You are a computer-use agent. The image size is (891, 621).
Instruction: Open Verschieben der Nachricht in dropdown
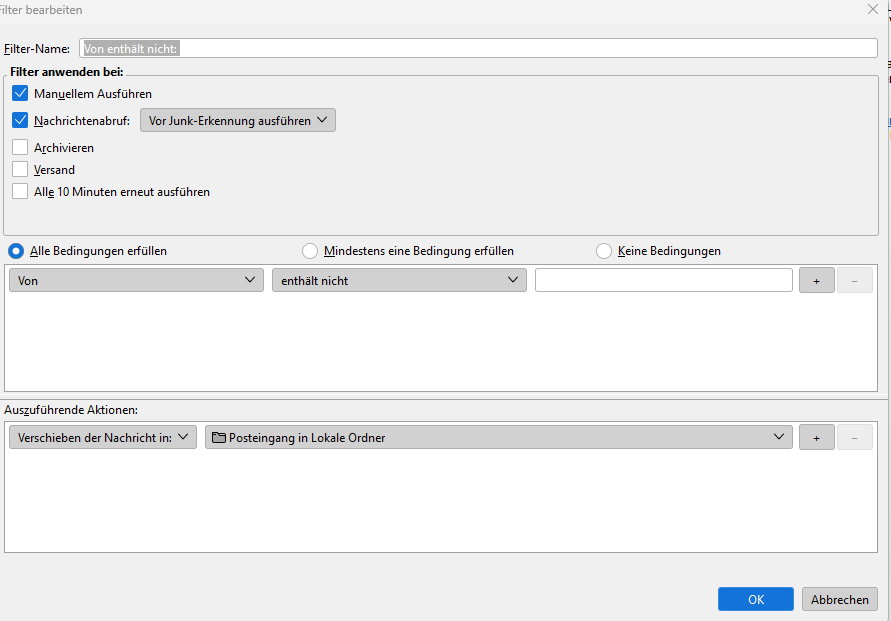pyautogui.click(x=103, y=437)
